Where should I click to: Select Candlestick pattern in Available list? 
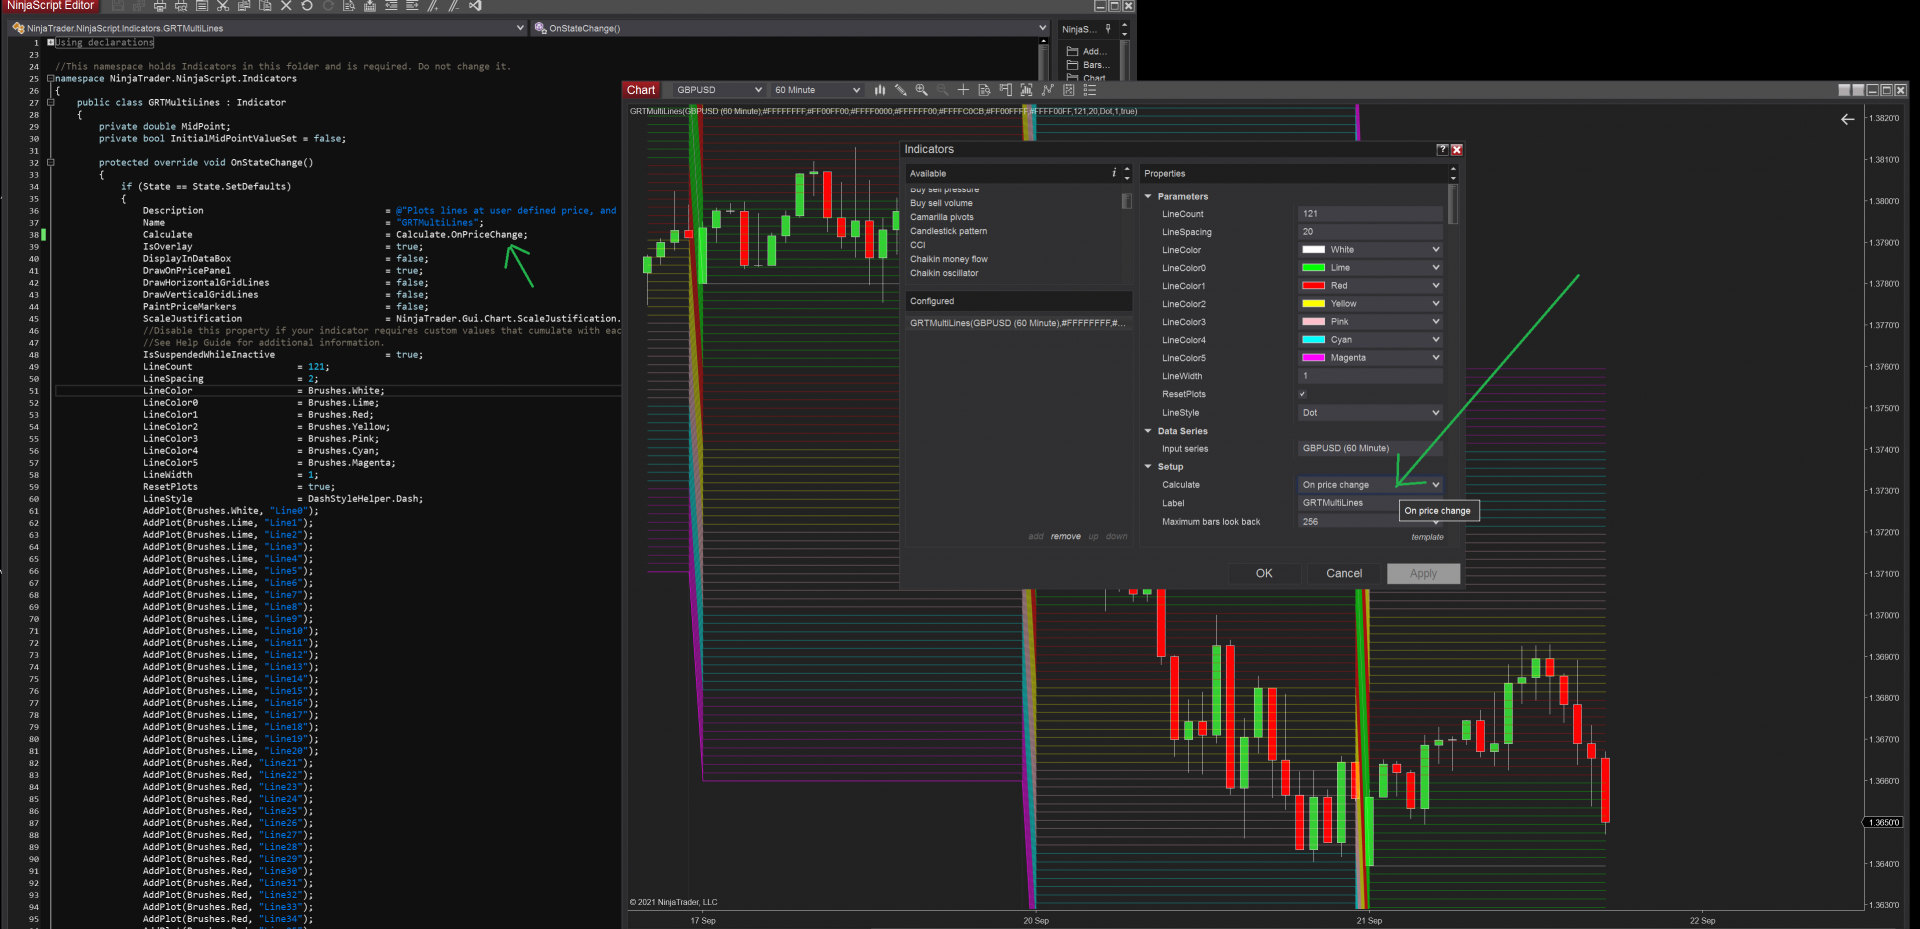(948, 231)
